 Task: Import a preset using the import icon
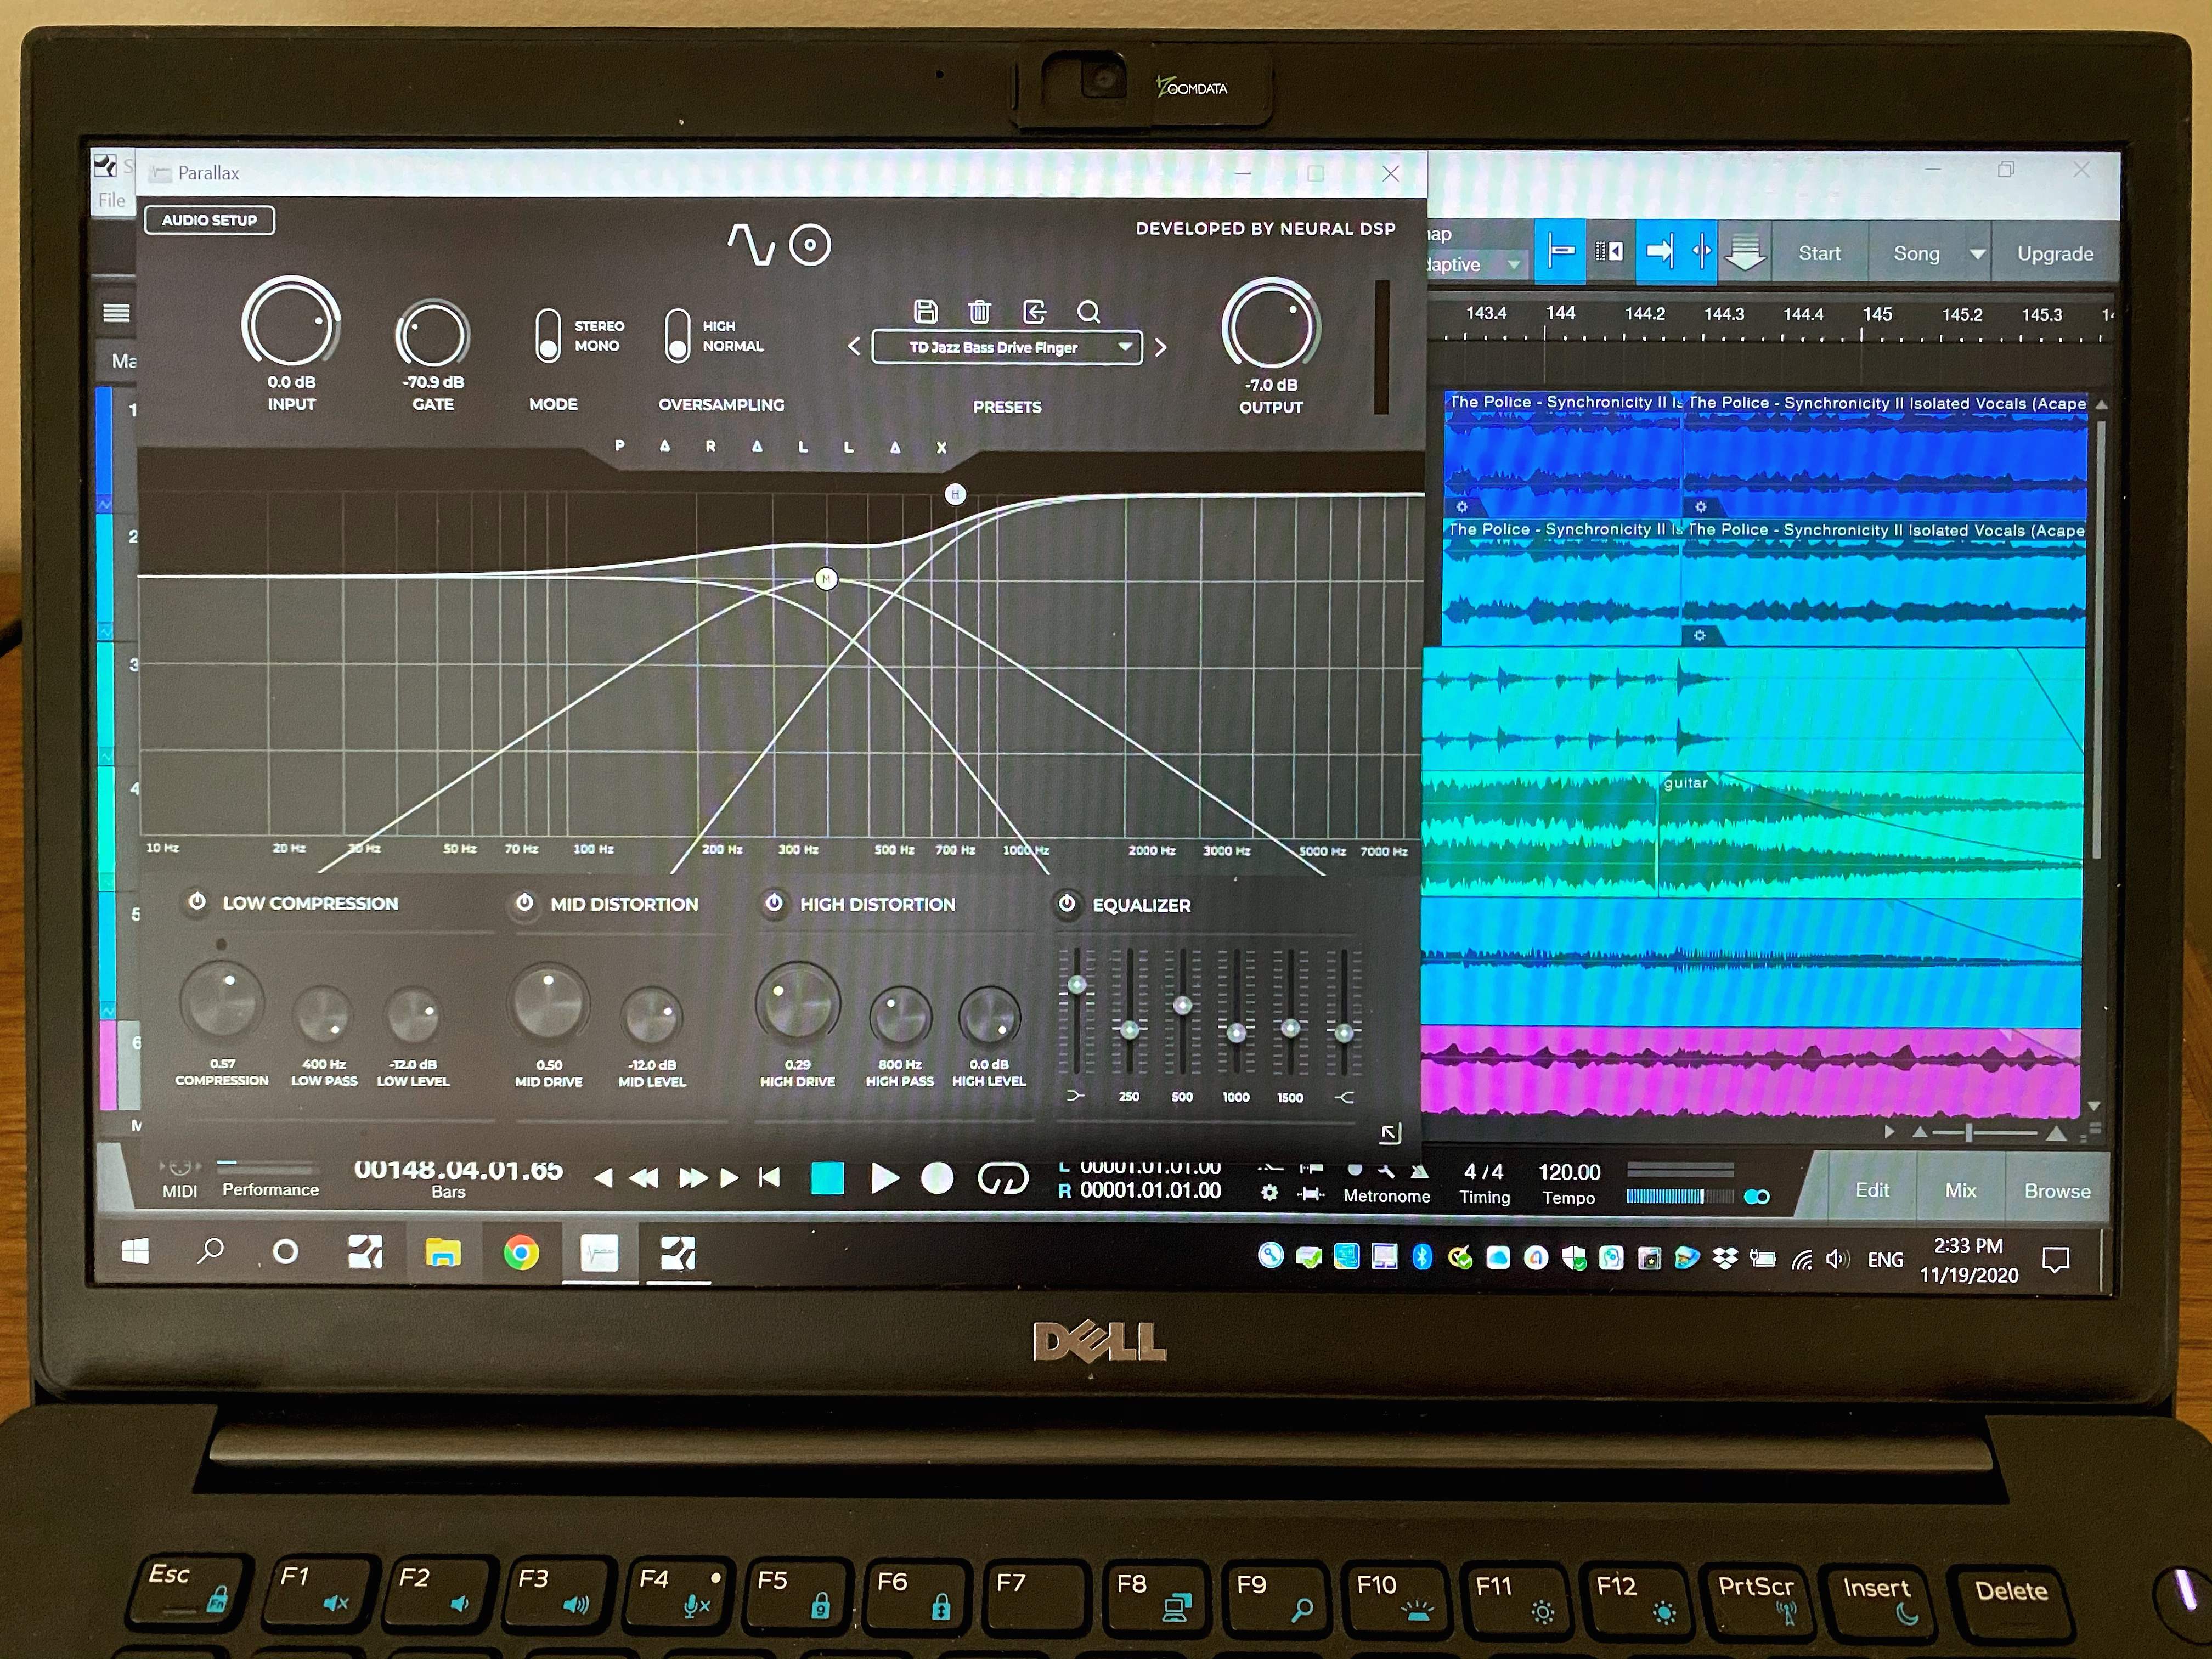(x=1035, y=312)
